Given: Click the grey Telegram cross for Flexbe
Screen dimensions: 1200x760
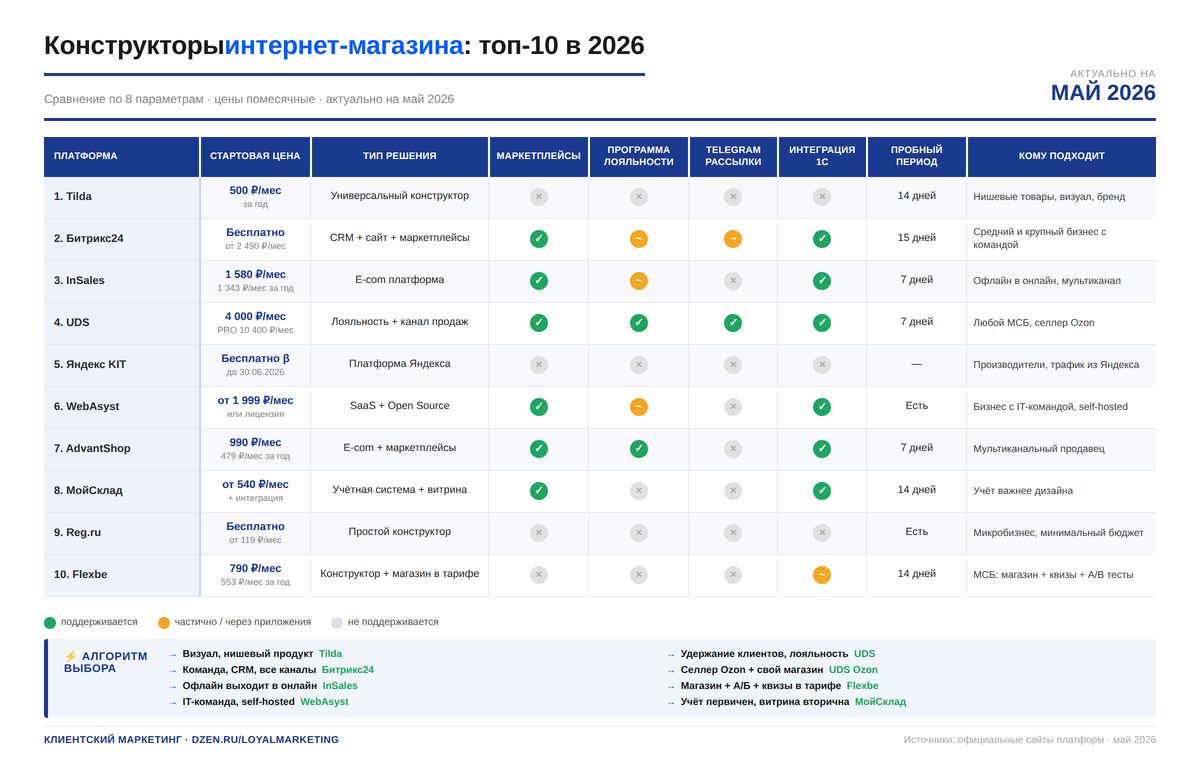Looking at the screenshot, I should 733,575.
